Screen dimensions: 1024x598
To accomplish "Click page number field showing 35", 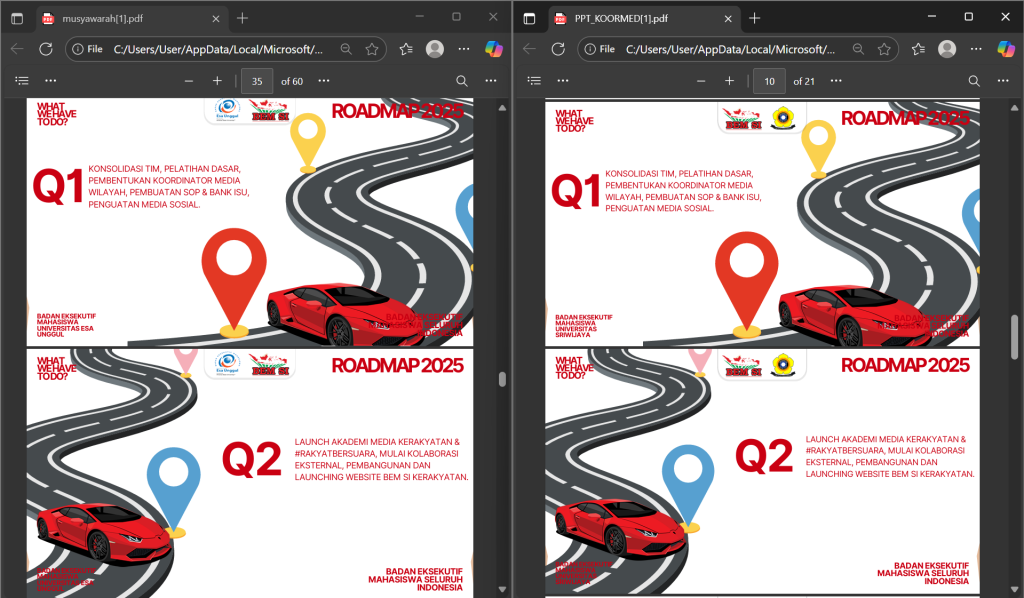I will [x=257, y=81].
